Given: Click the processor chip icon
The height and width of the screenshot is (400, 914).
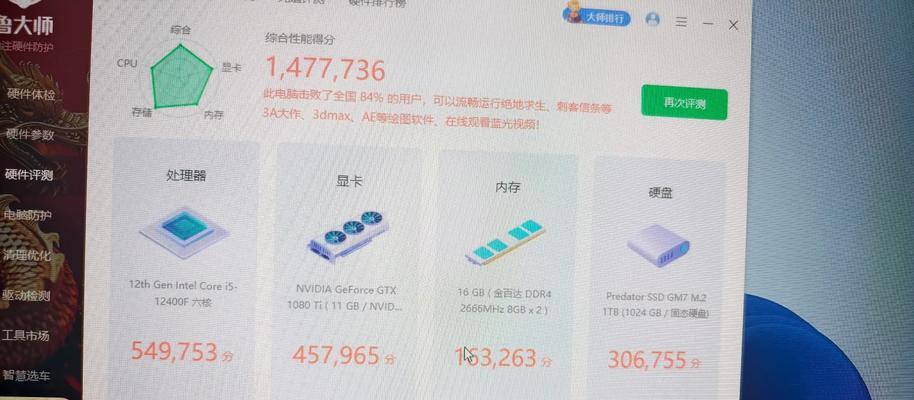Looking at the screenshot, I should (x=185, y=232).
